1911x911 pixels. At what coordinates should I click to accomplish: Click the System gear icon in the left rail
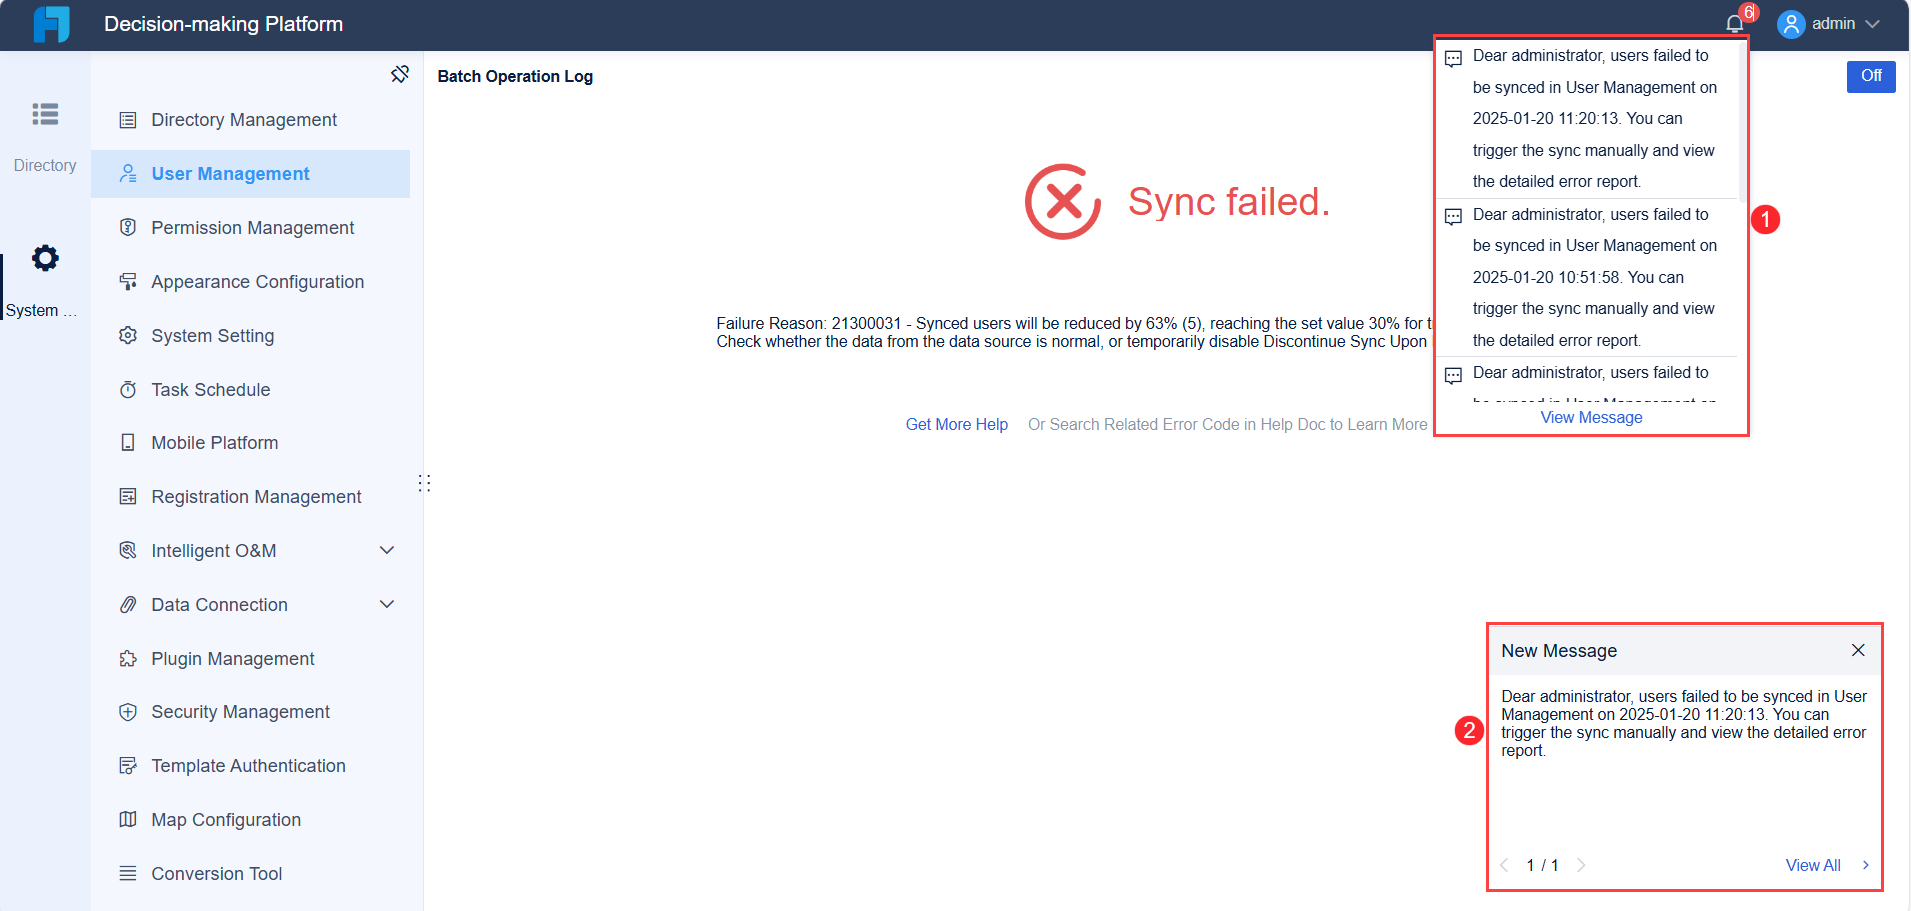45,258
